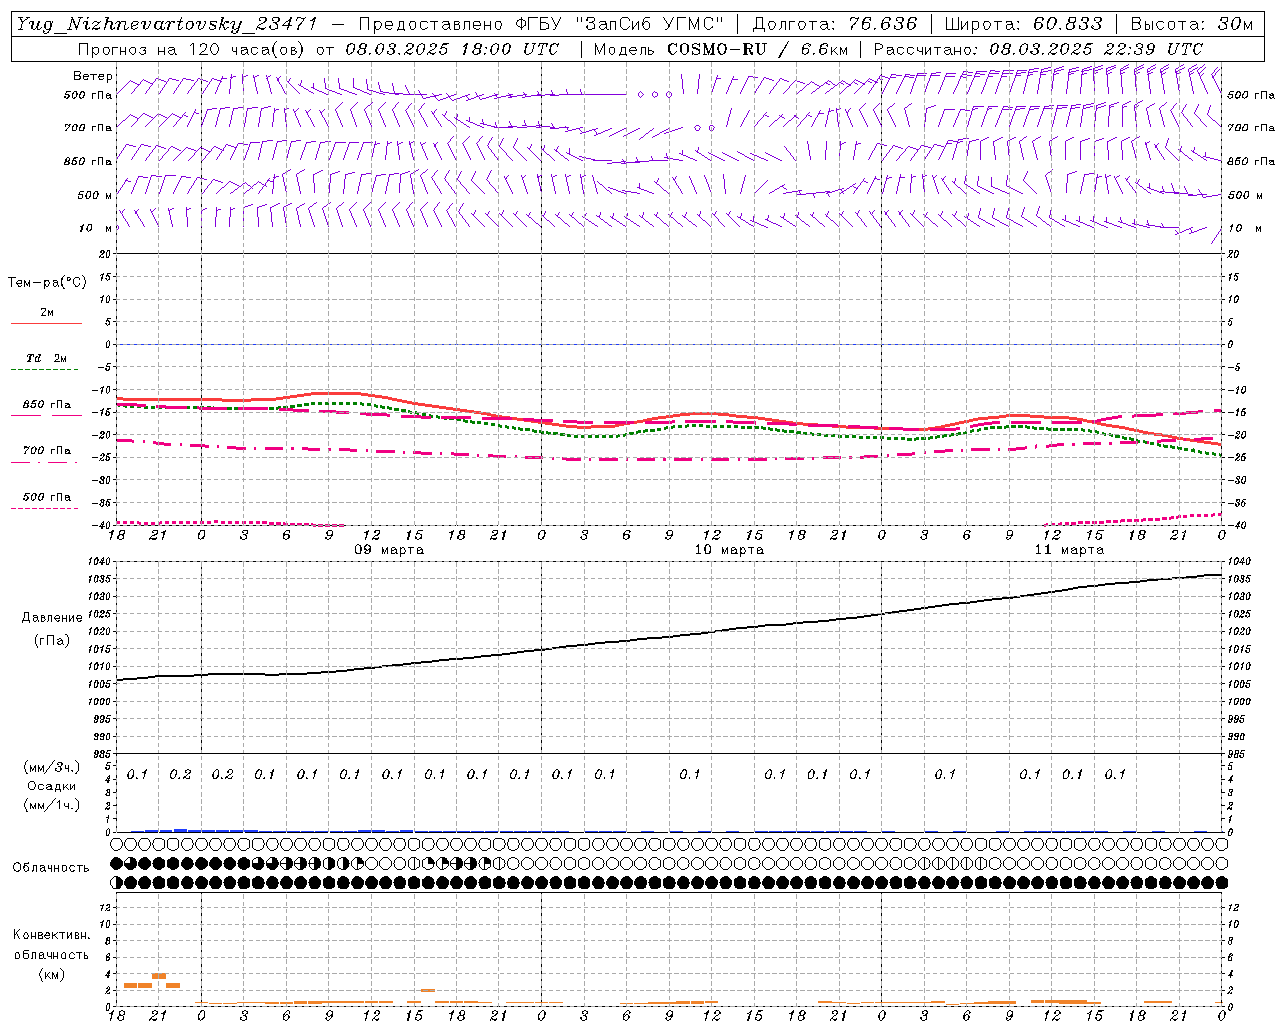This screenshot has width=1280, height=1024.
Task: Click the model name COSMO-RU / 6.6км
Action: [x=757, y=49]
